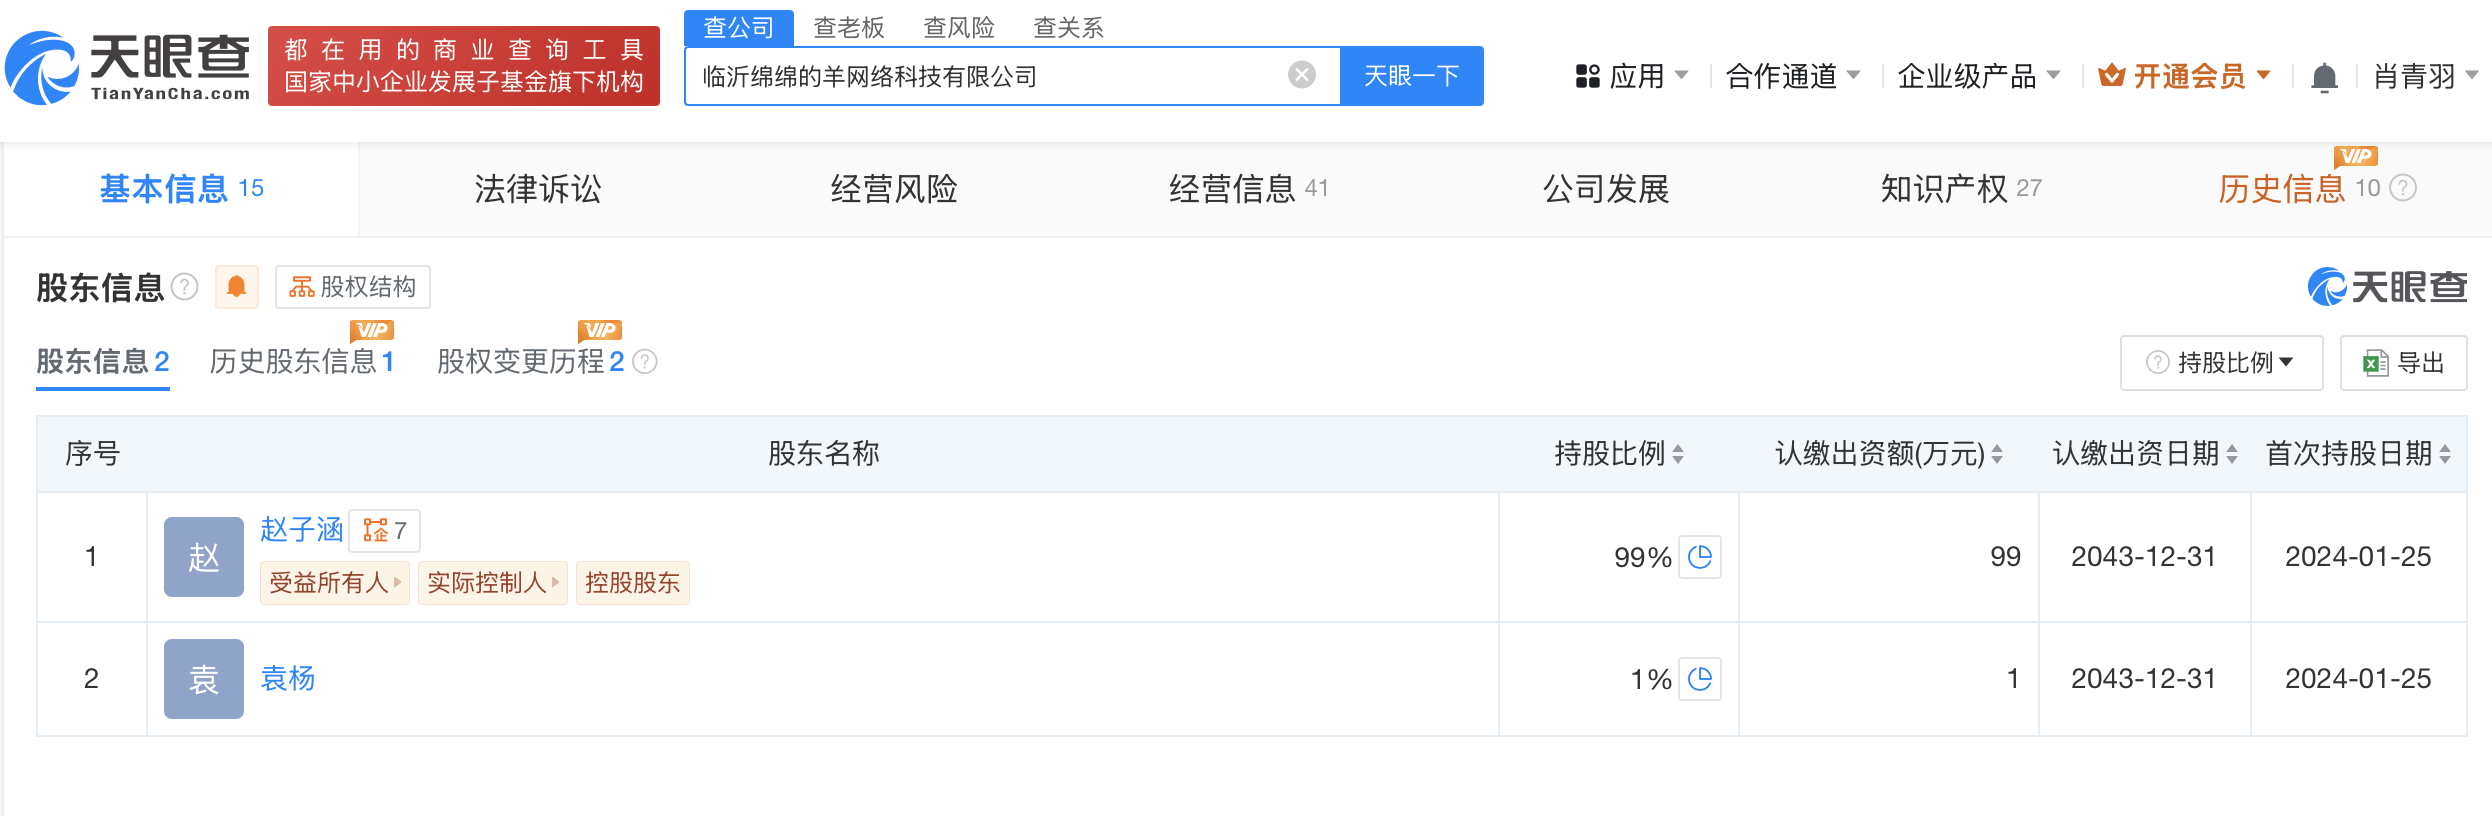
Task: Open the 历史股东信息 sub-tab
Action: tap(301, 361)
